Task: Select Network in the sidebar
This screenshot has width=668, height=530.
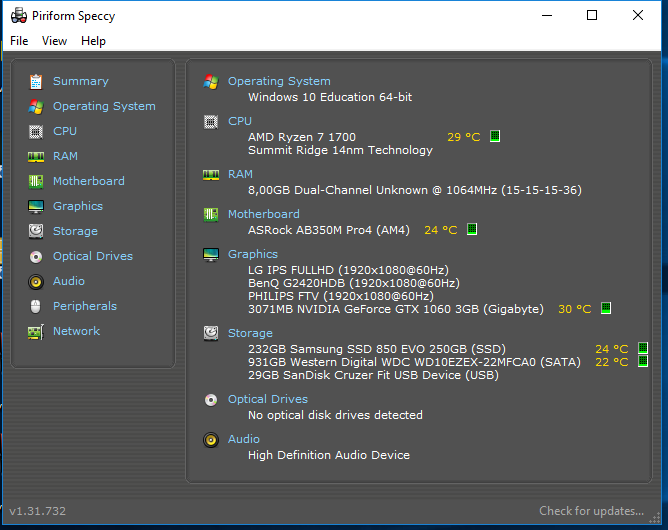Action: (76, 331)
